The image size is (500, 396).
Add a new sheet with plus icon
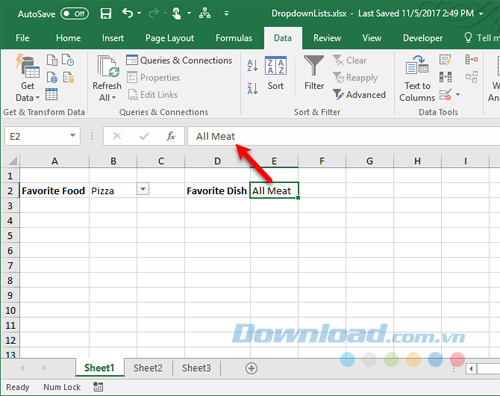click(x=251, y=368)
